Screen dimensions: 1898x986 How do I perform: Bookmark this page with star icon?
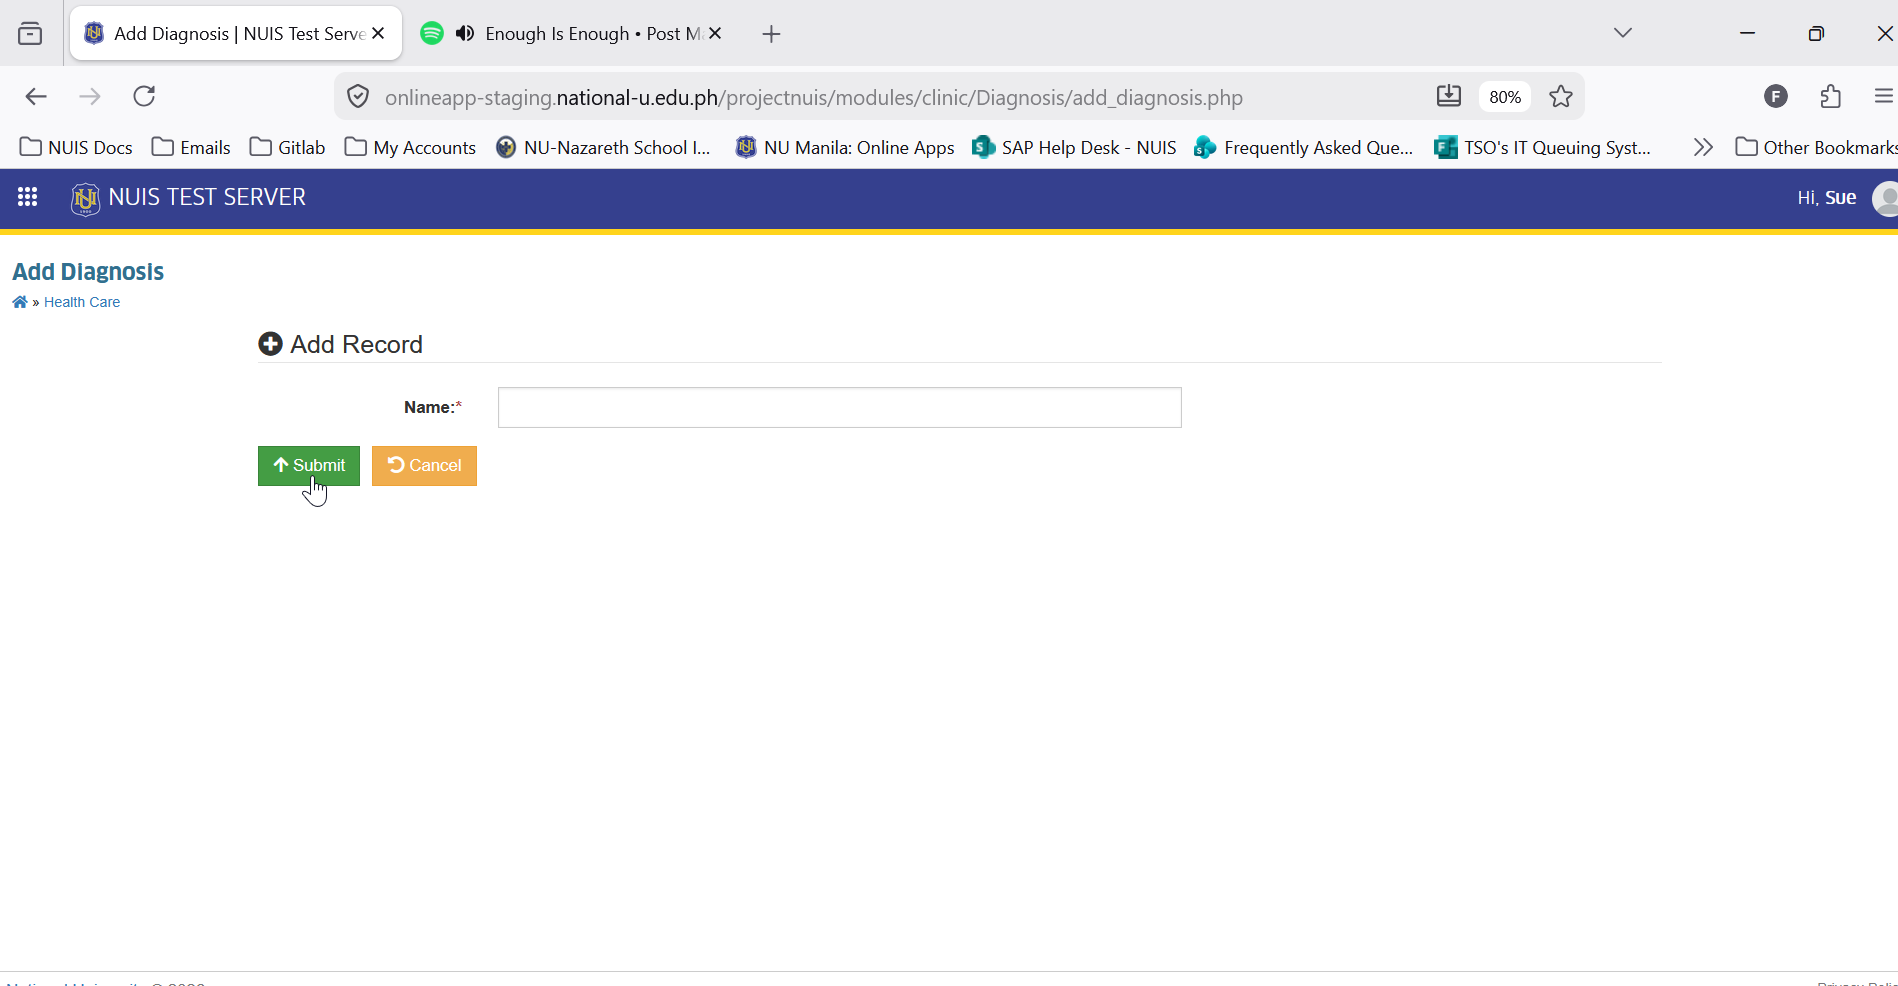[x=1561, y=97]
